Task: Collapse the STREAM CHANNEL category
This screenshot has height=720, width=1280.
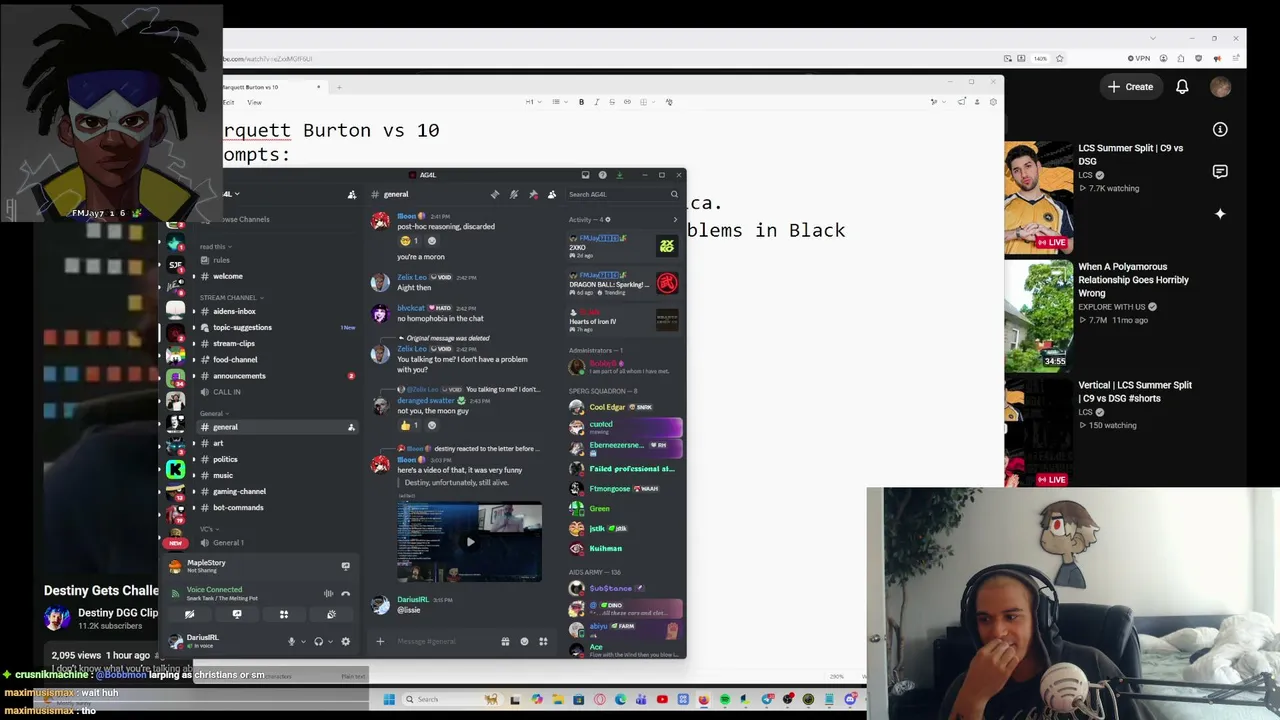Action: coord(231,297)
